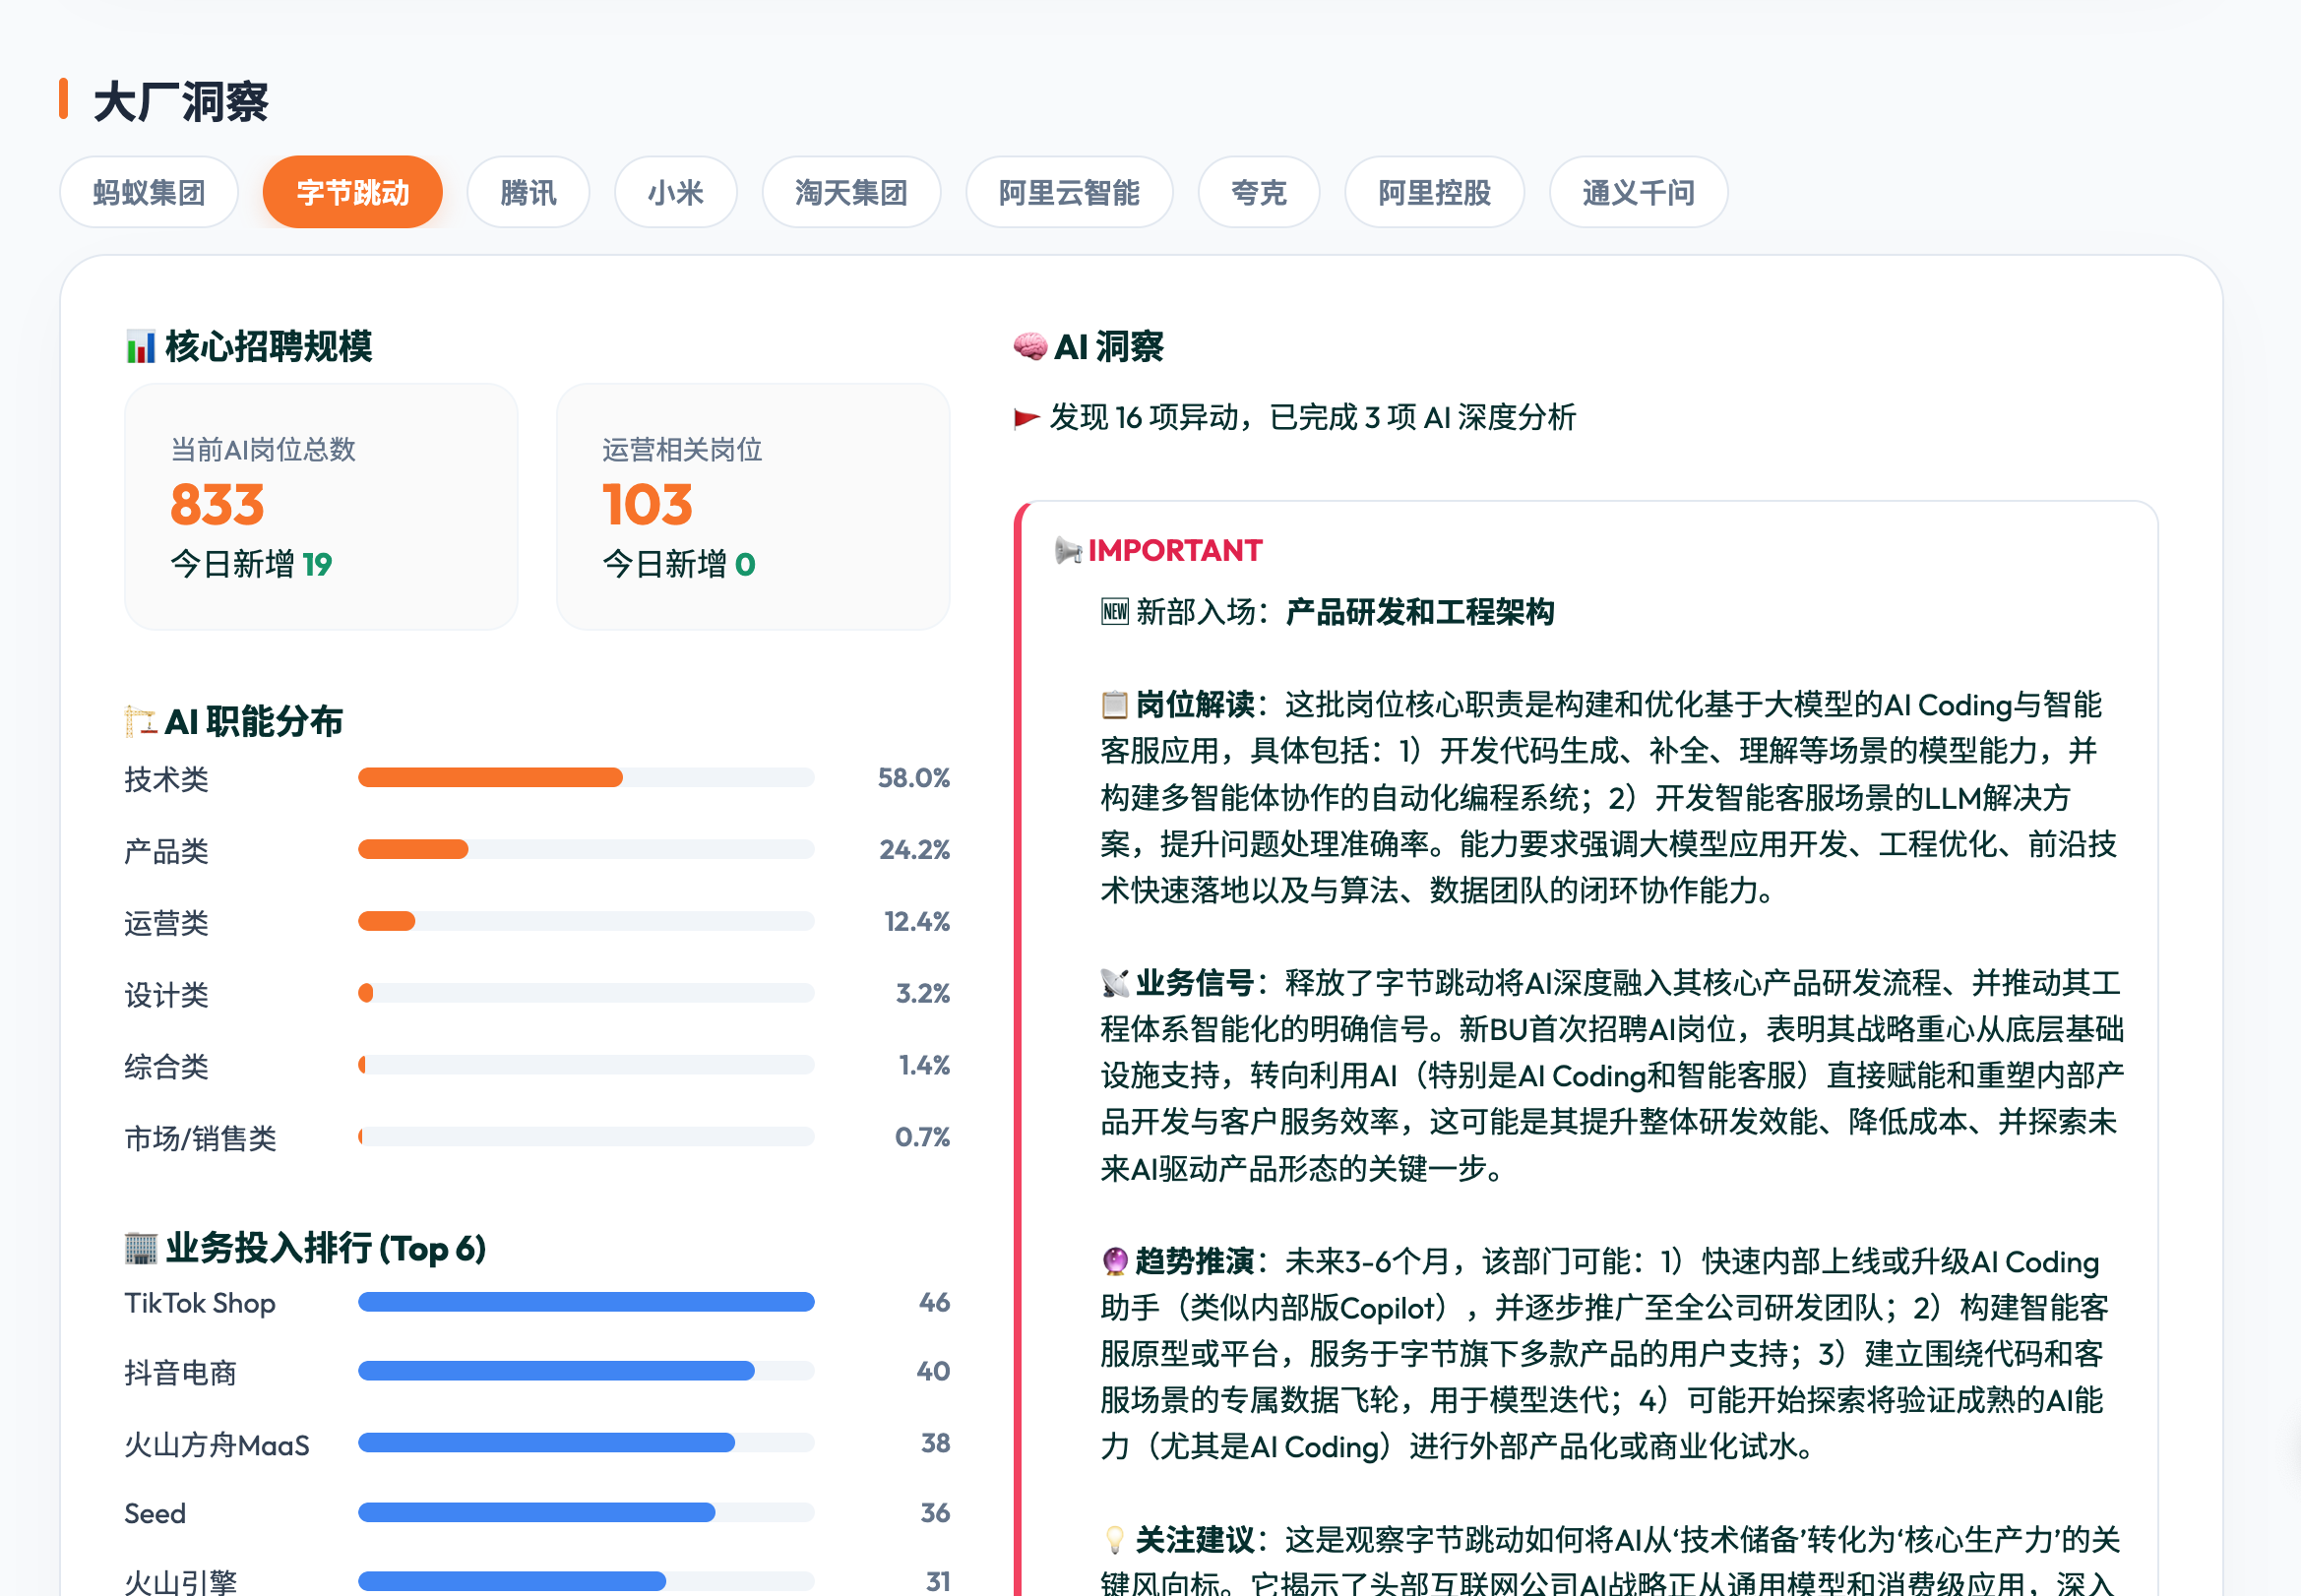Select the 蚂蚁集团 company tab
Image resolution: width=2301 pixels, height=1596 pixels.
coord(149,192)
